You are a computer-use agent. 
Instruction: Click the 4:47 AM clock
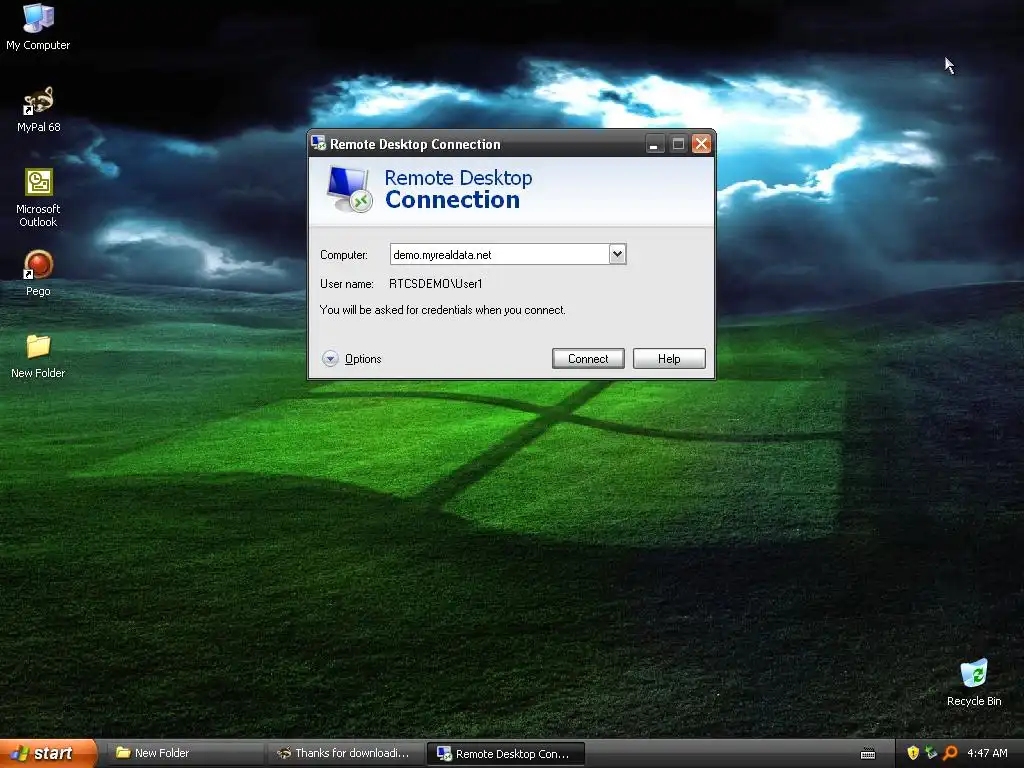pyautogui.click(x=987, y=753)
